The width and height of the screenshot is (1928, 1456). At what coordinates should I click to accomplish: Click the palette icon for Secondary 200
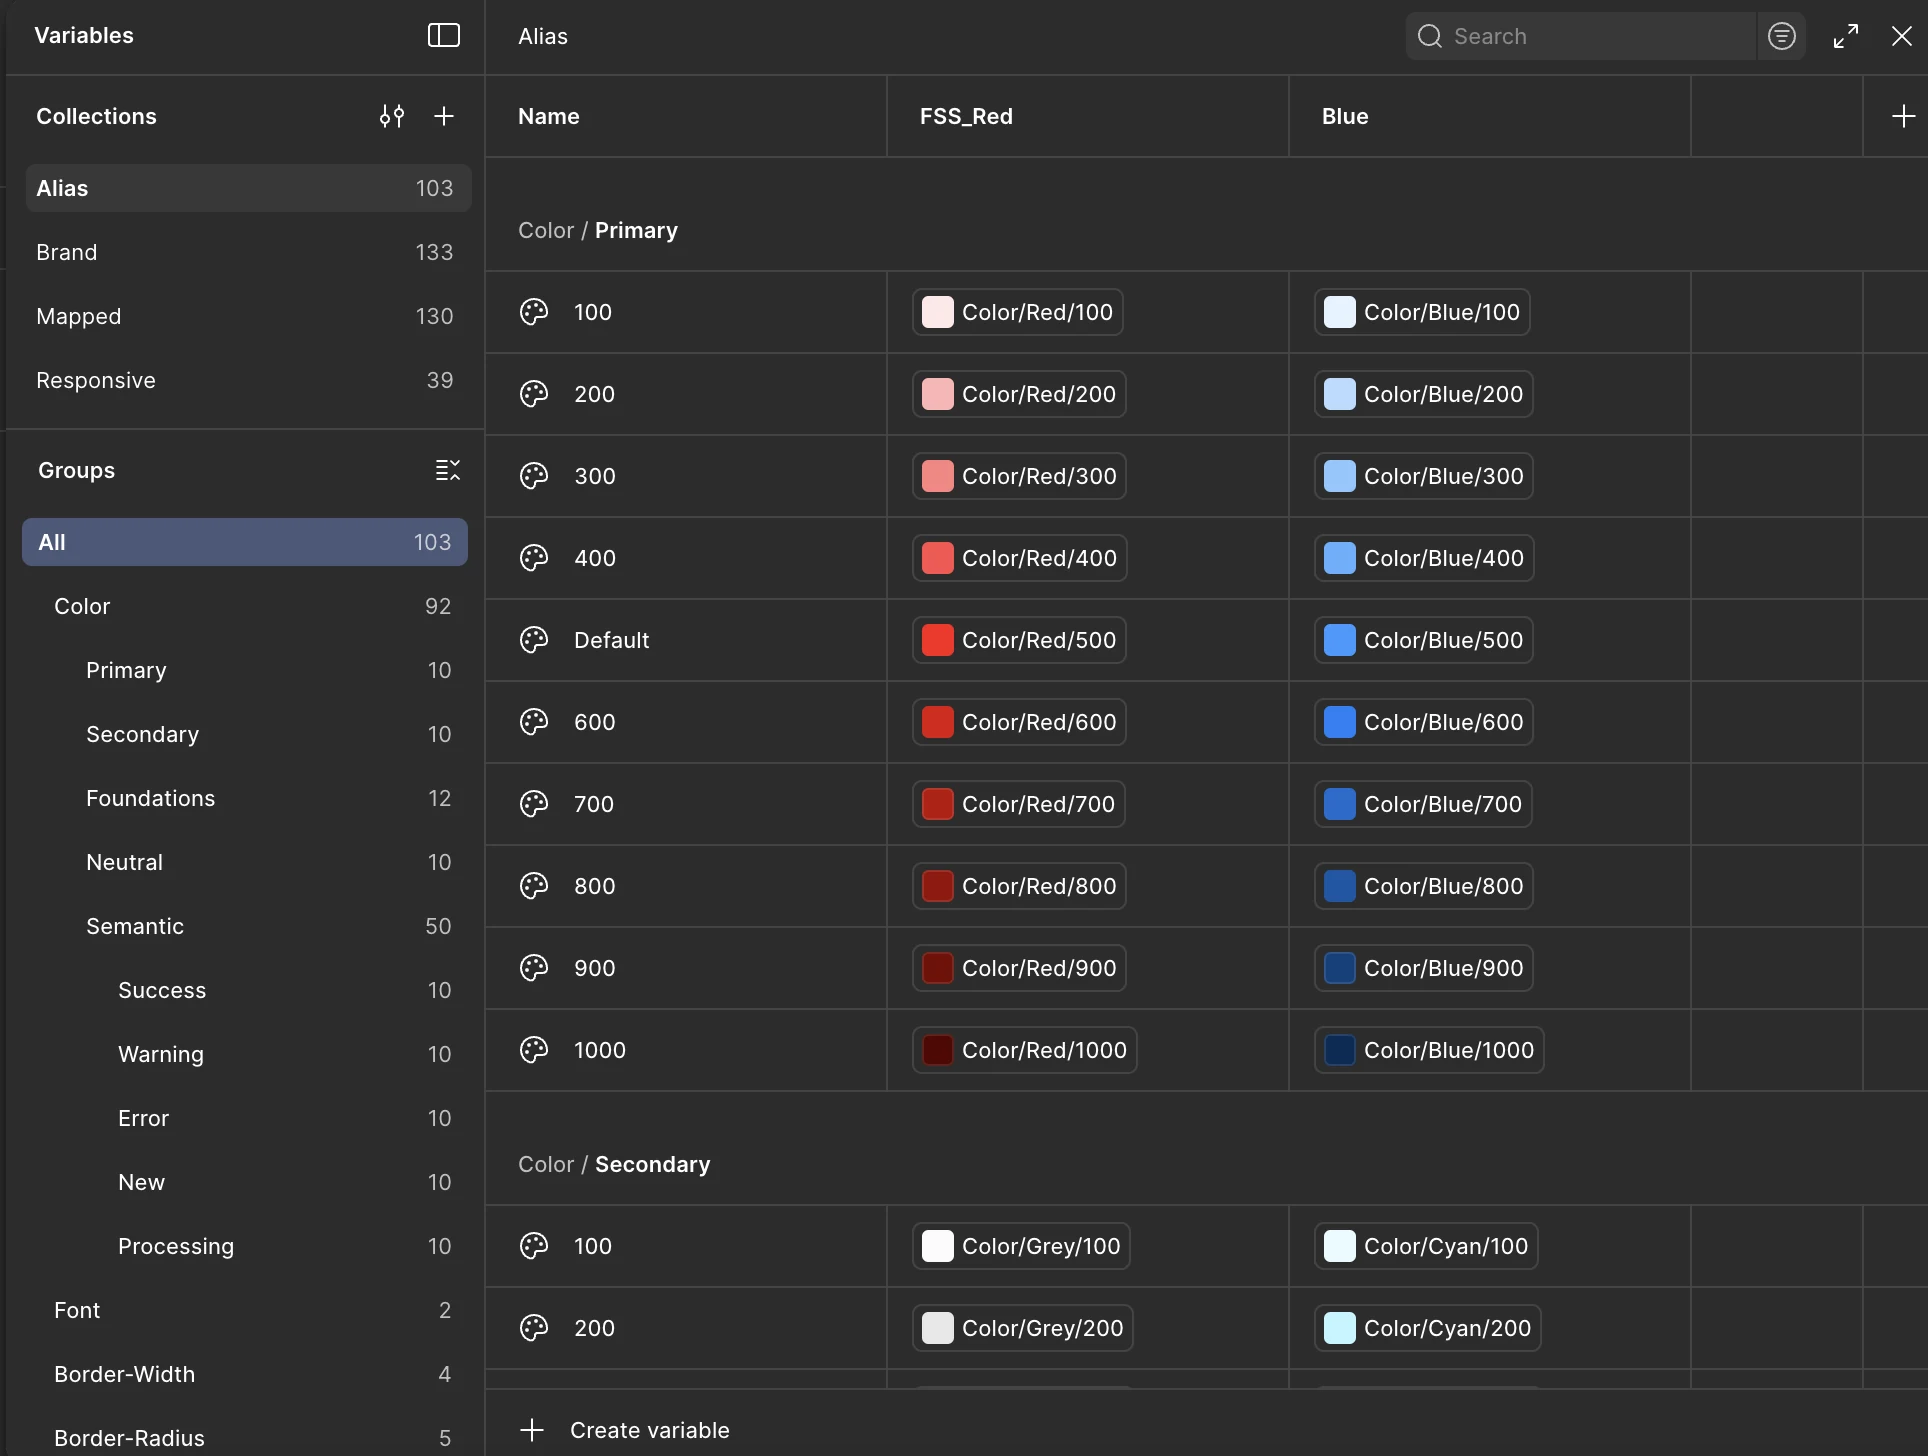coord(534,1328)
